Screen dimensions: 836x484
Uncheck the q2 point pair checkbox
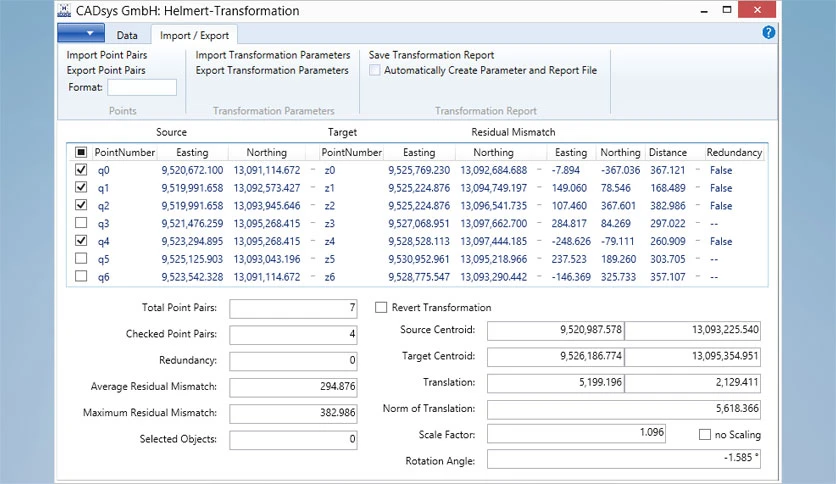click(x=81, y=205)
